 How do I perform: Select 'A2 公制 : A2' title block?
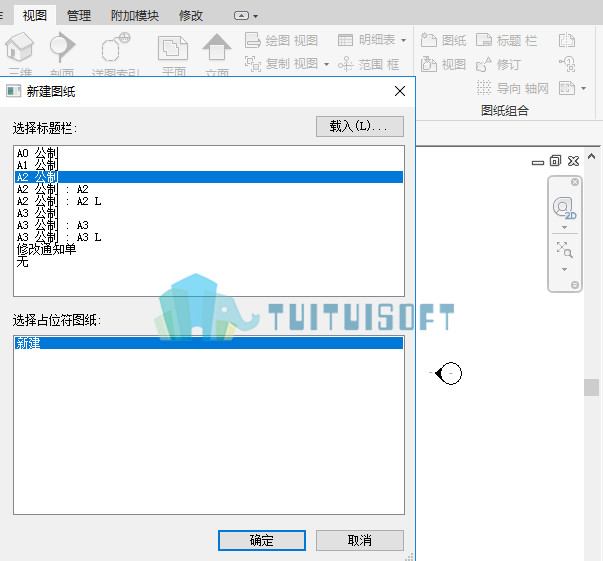pyautogui.click(x=209, y=189)
